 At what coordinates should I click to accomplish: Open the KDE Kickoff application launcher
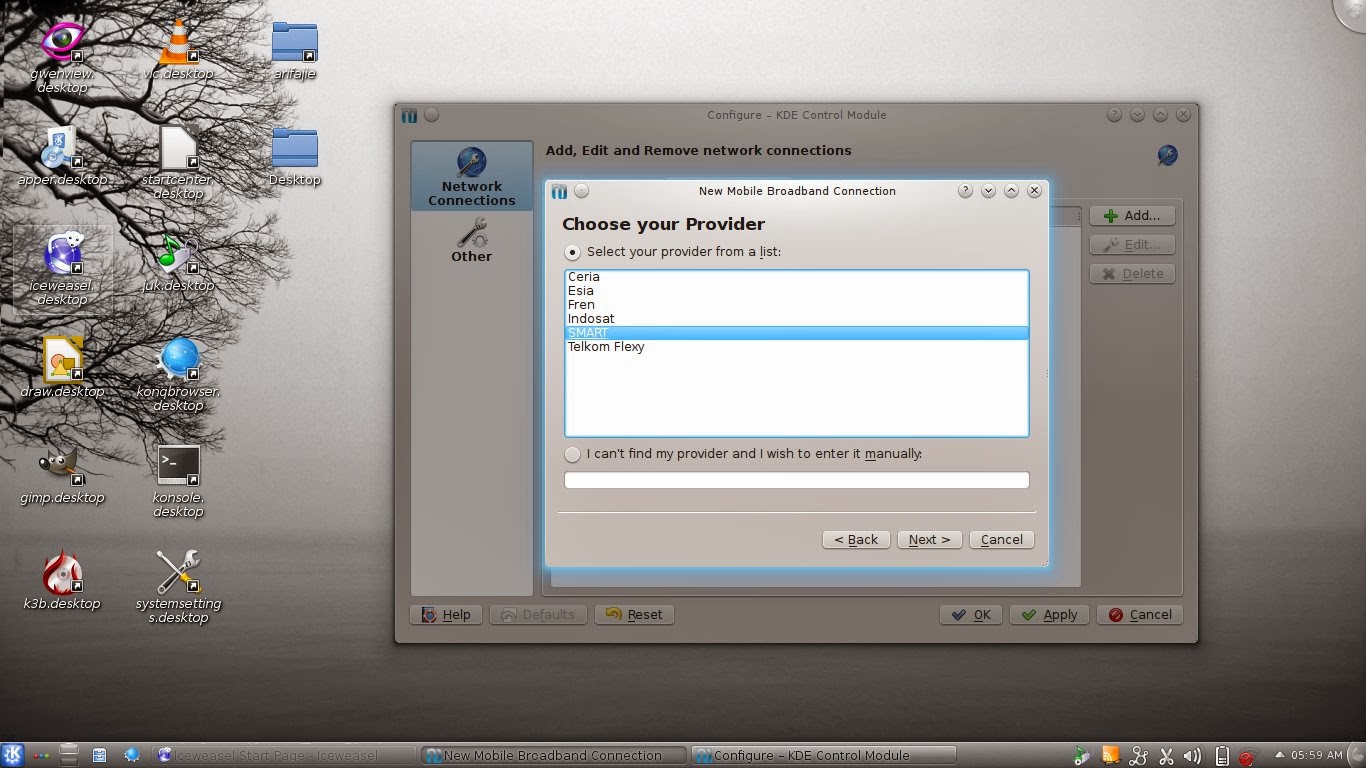pyautogui.click(x=13, y=755)
